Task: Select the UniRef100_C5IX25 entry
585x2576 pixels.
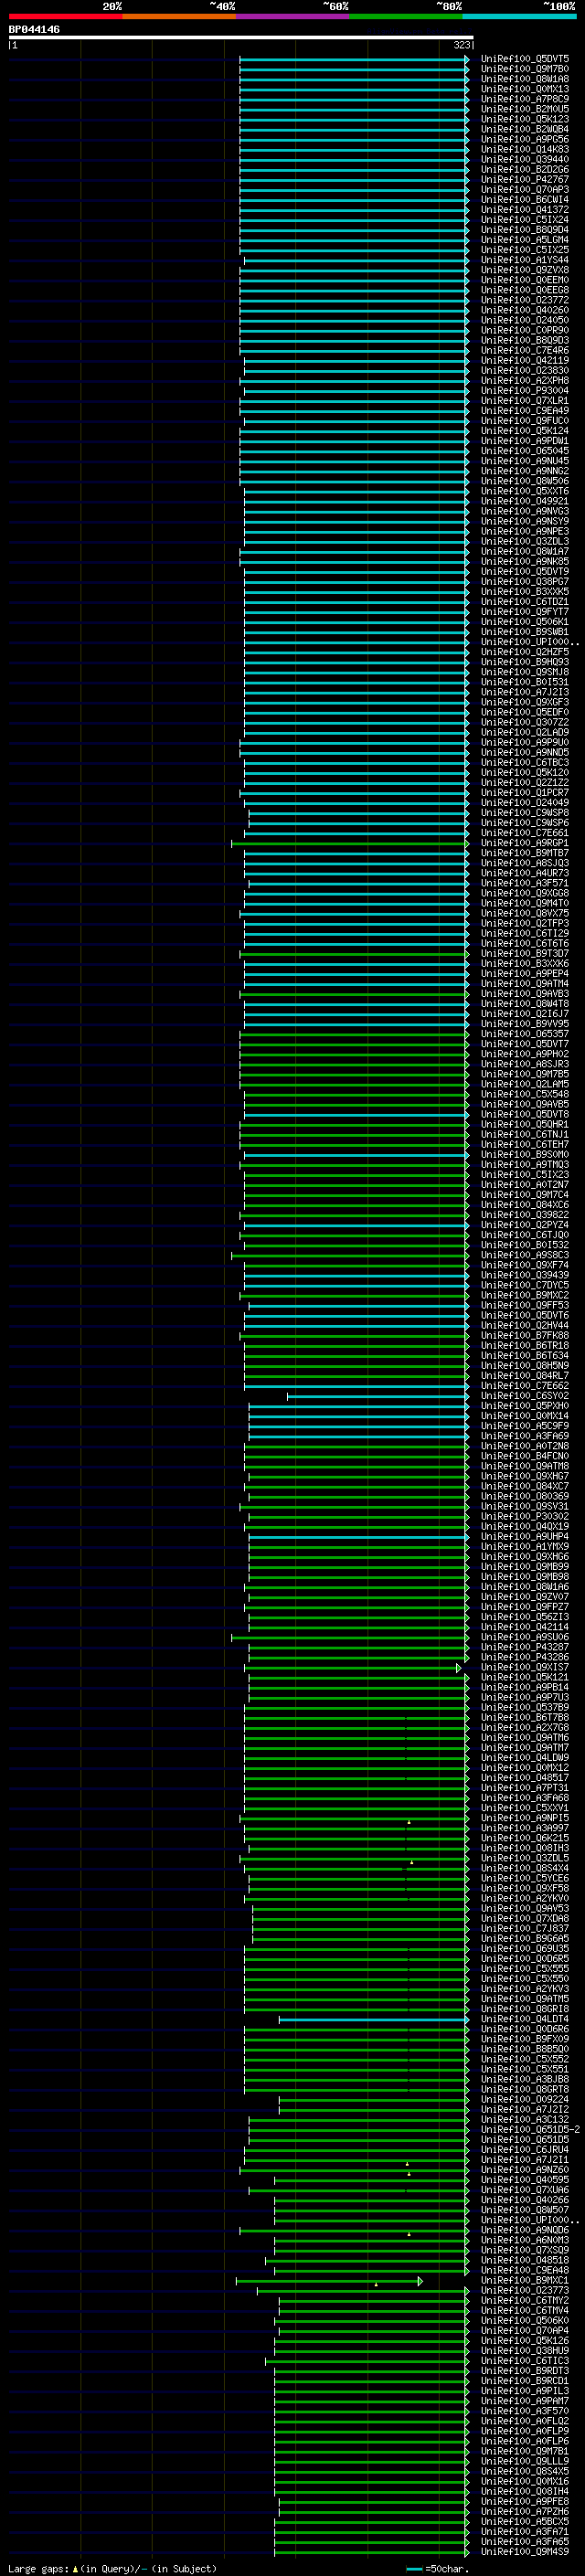Action: pos(525,251)
